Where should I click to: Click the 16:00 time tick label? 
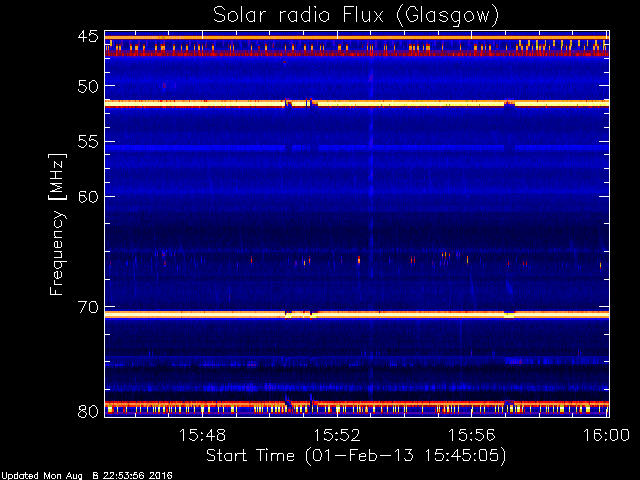coord(607,435)
